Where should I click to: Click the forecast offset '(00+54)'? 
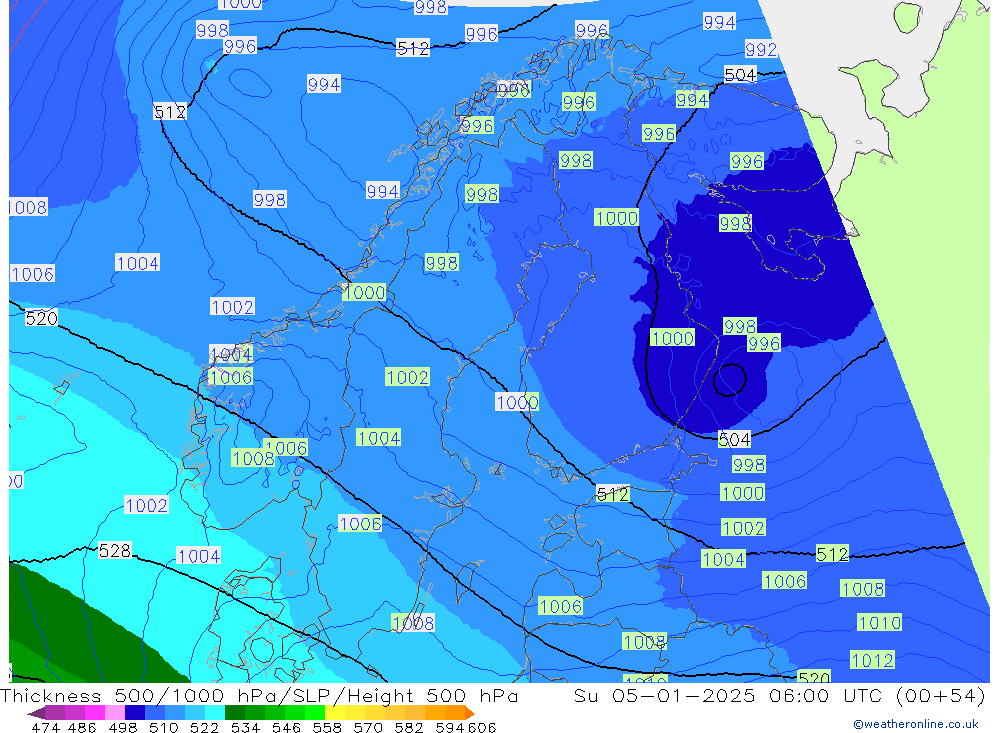pos(941,695)
